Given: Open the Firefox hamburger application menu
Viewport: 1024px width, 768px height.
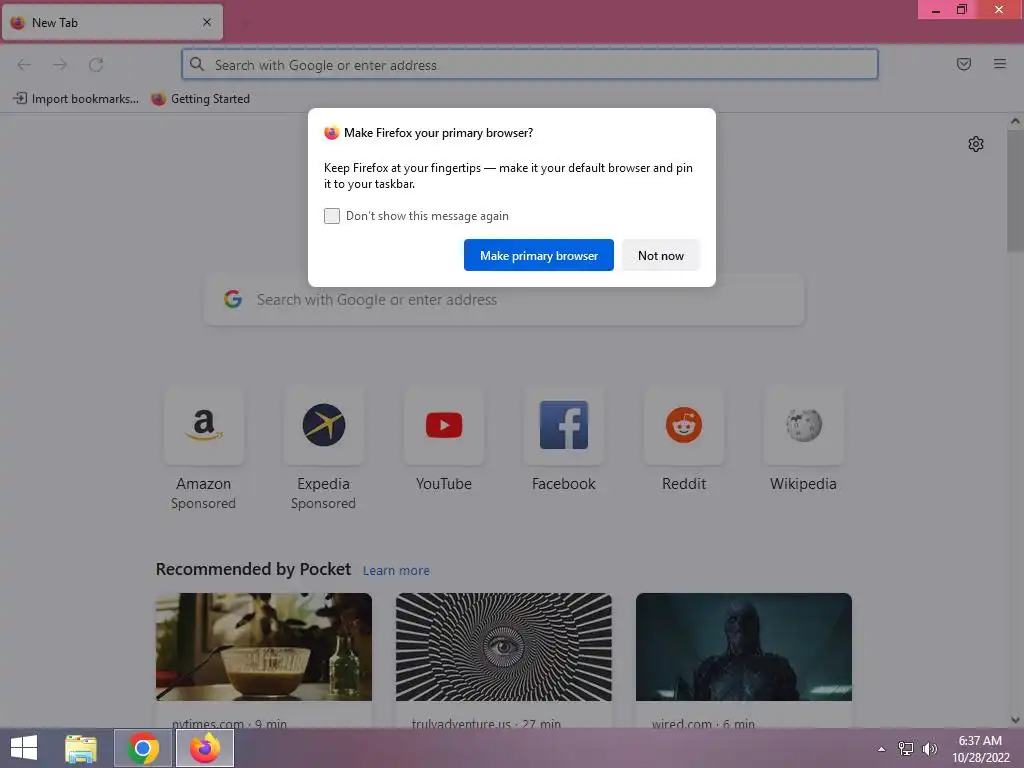Looking at the screenshot, I should 999,63.
